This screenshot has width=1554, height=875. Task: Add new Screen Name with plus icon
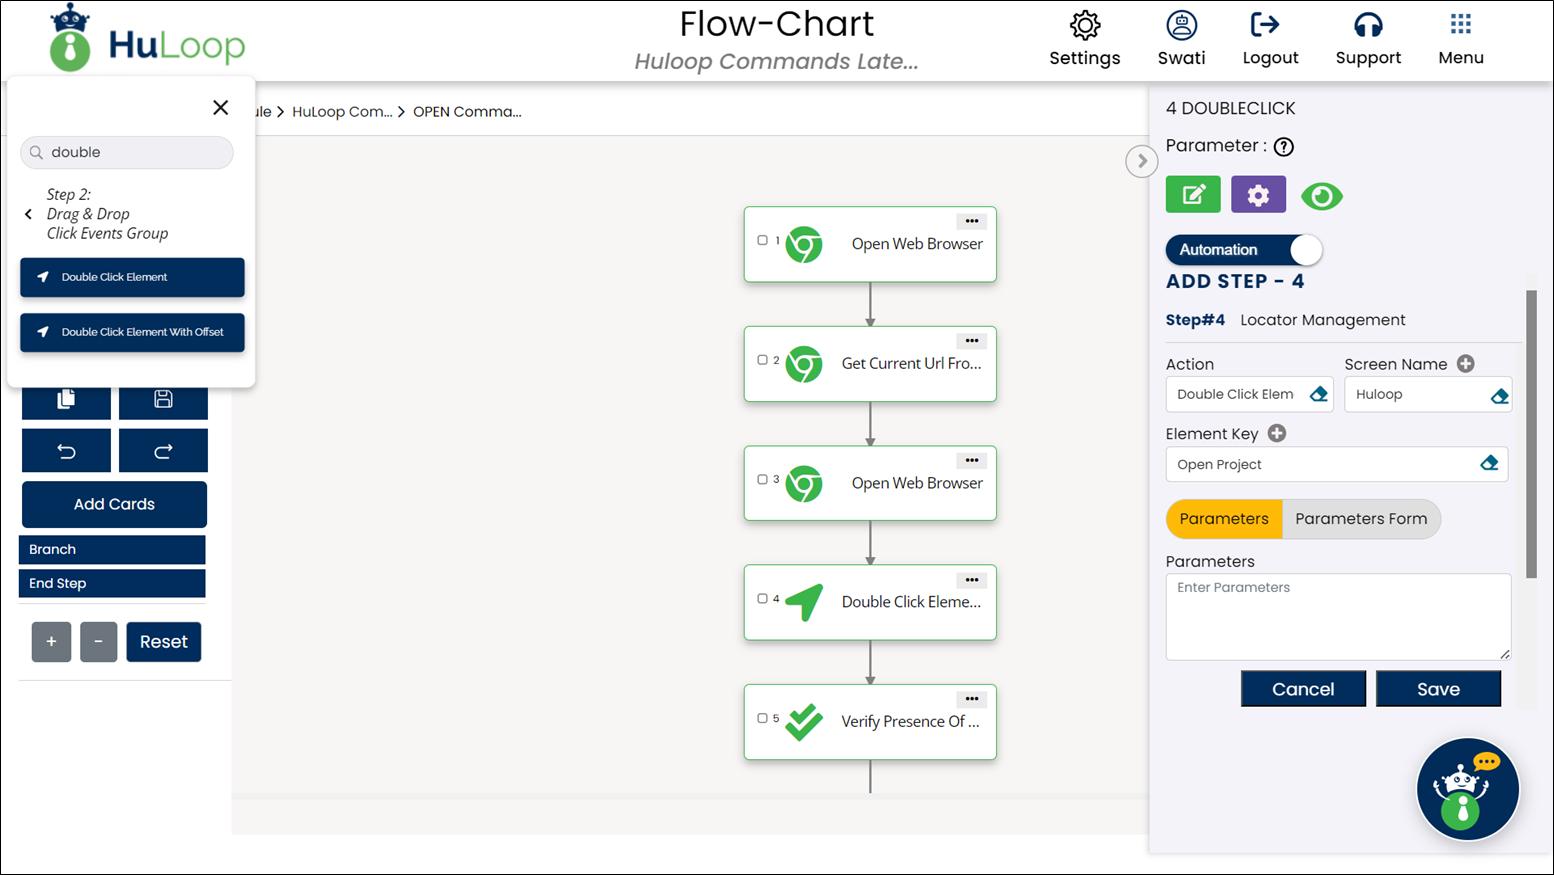1466,364
